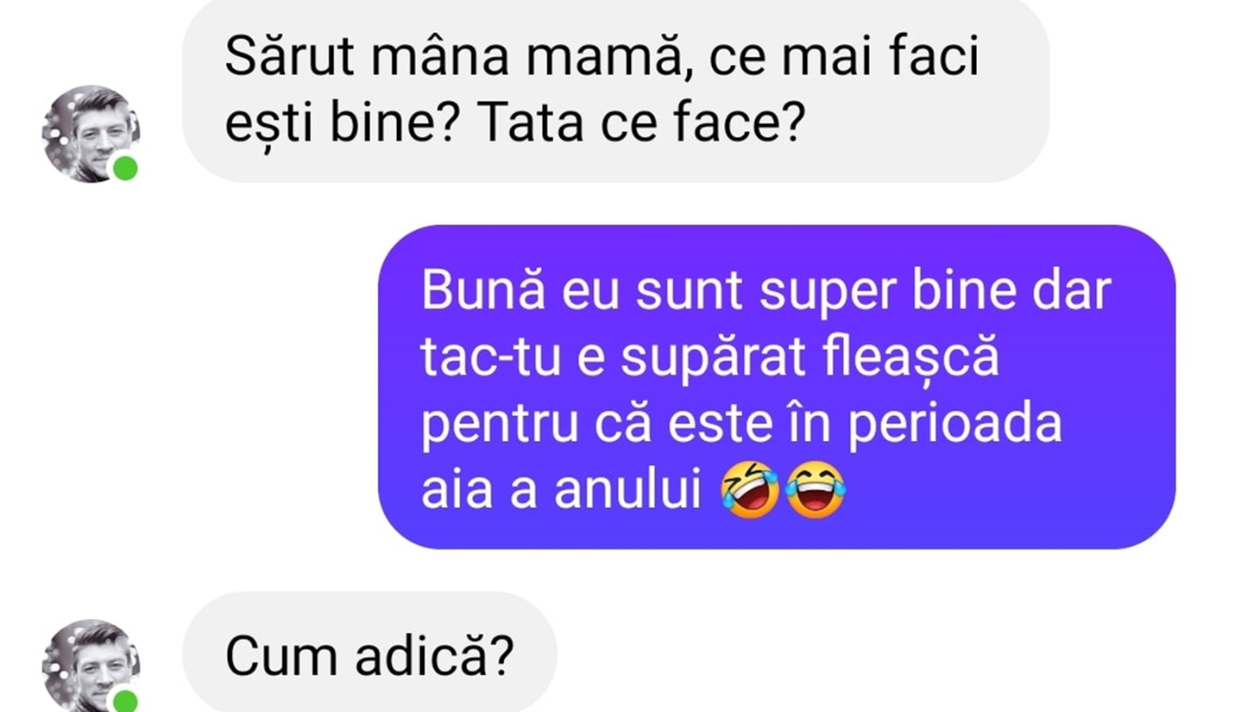Select the purple sent message bubble
Image resolution: width=1260 pixels, height=712 pixels.
click(776, 387)
